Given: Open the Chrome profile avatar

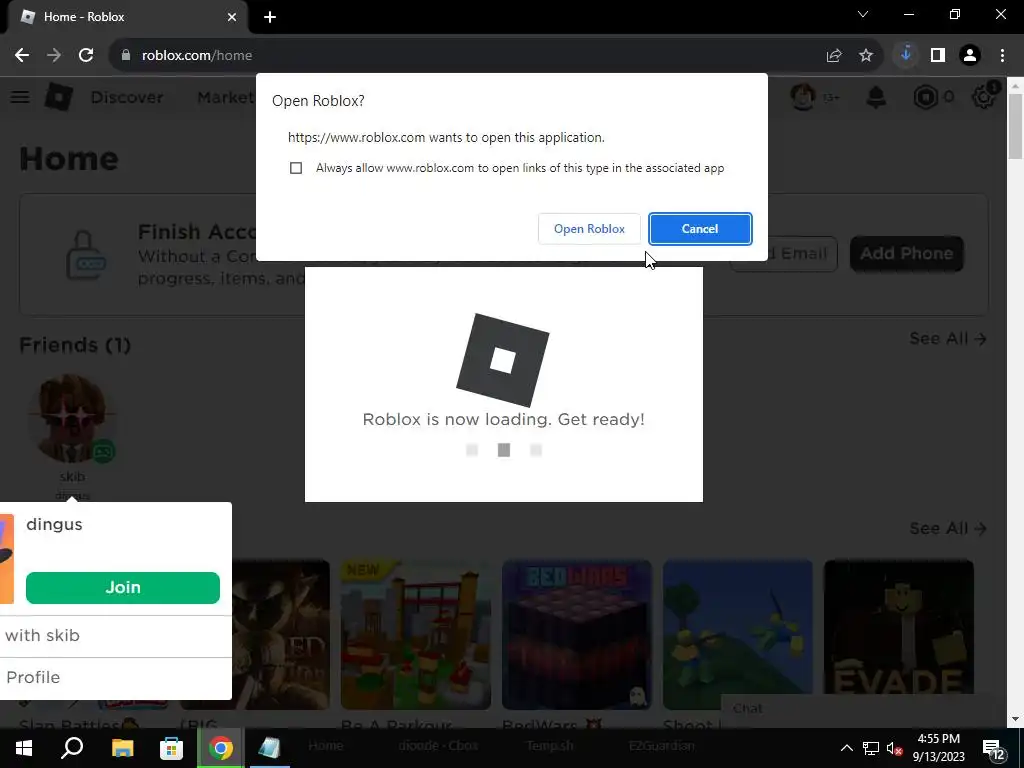Looking at the screenshot, I should coord(970,55).
